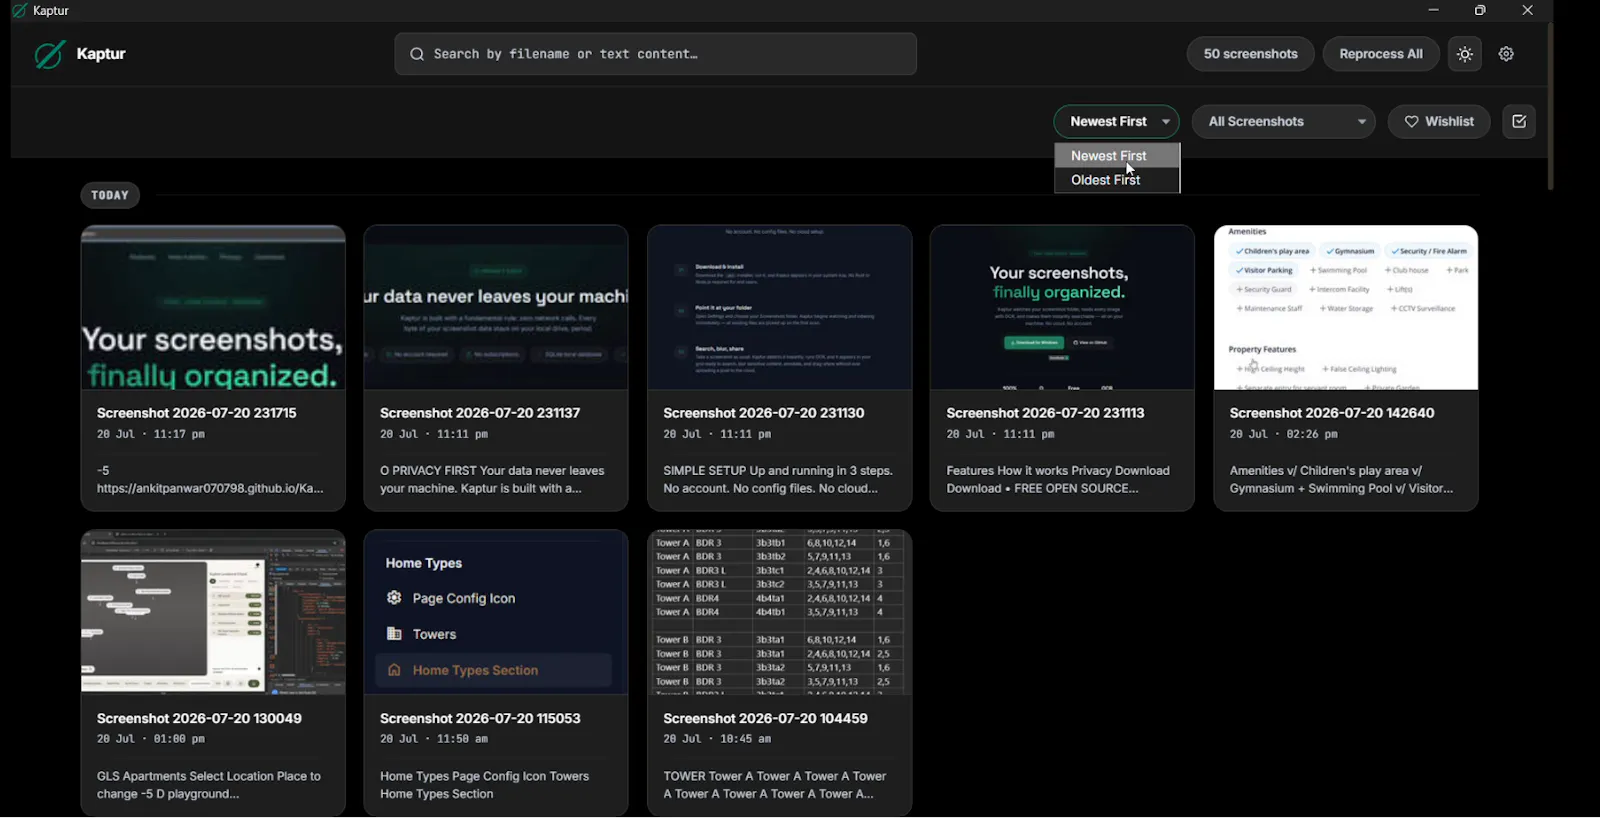Click the vertical scrollbar on right edge

pyautogui.click(x=1550, y=105)
